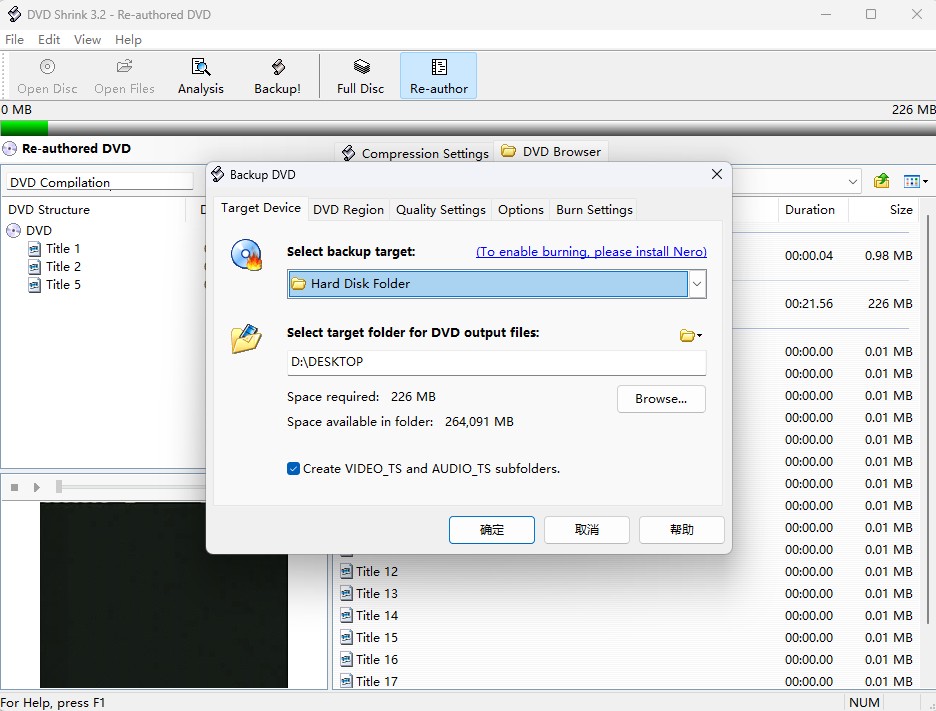Click the Backup! toolbar icon
The width and height of the screenshot is (936, 711).
pyautogui.click(x=277, y=75)
